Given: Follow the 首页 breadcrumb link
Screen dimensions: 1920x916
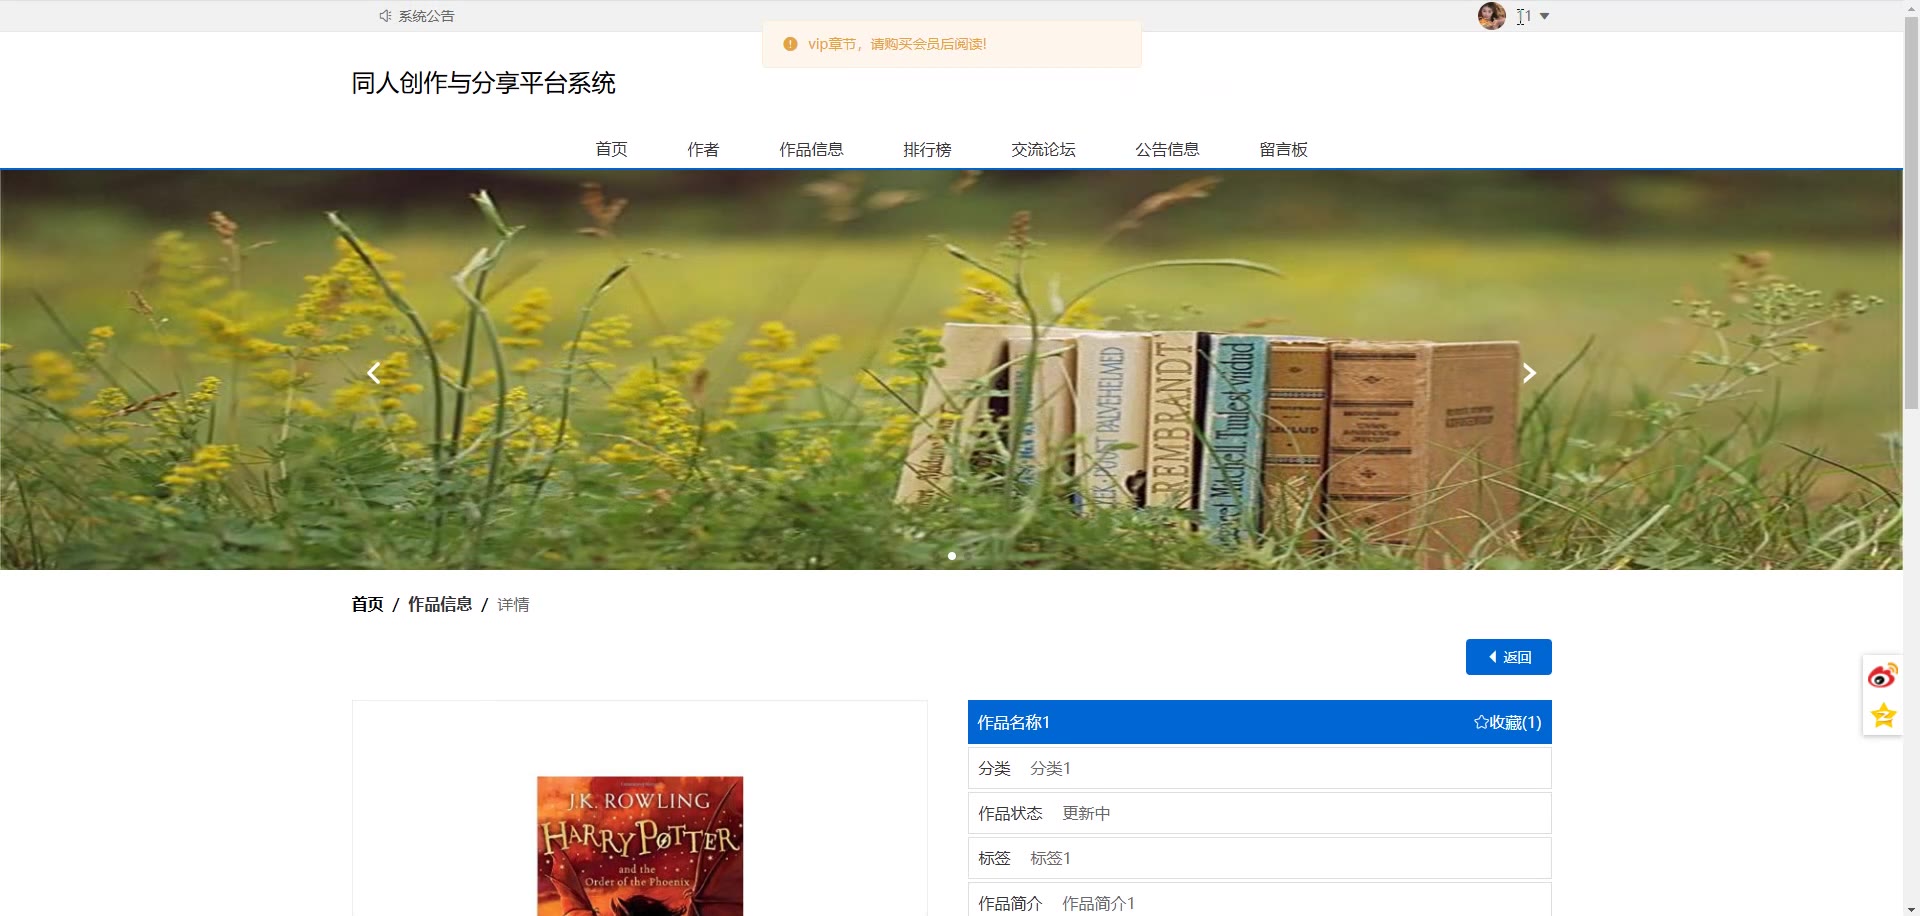Looking at the screenshot, I should pos(367,604).
